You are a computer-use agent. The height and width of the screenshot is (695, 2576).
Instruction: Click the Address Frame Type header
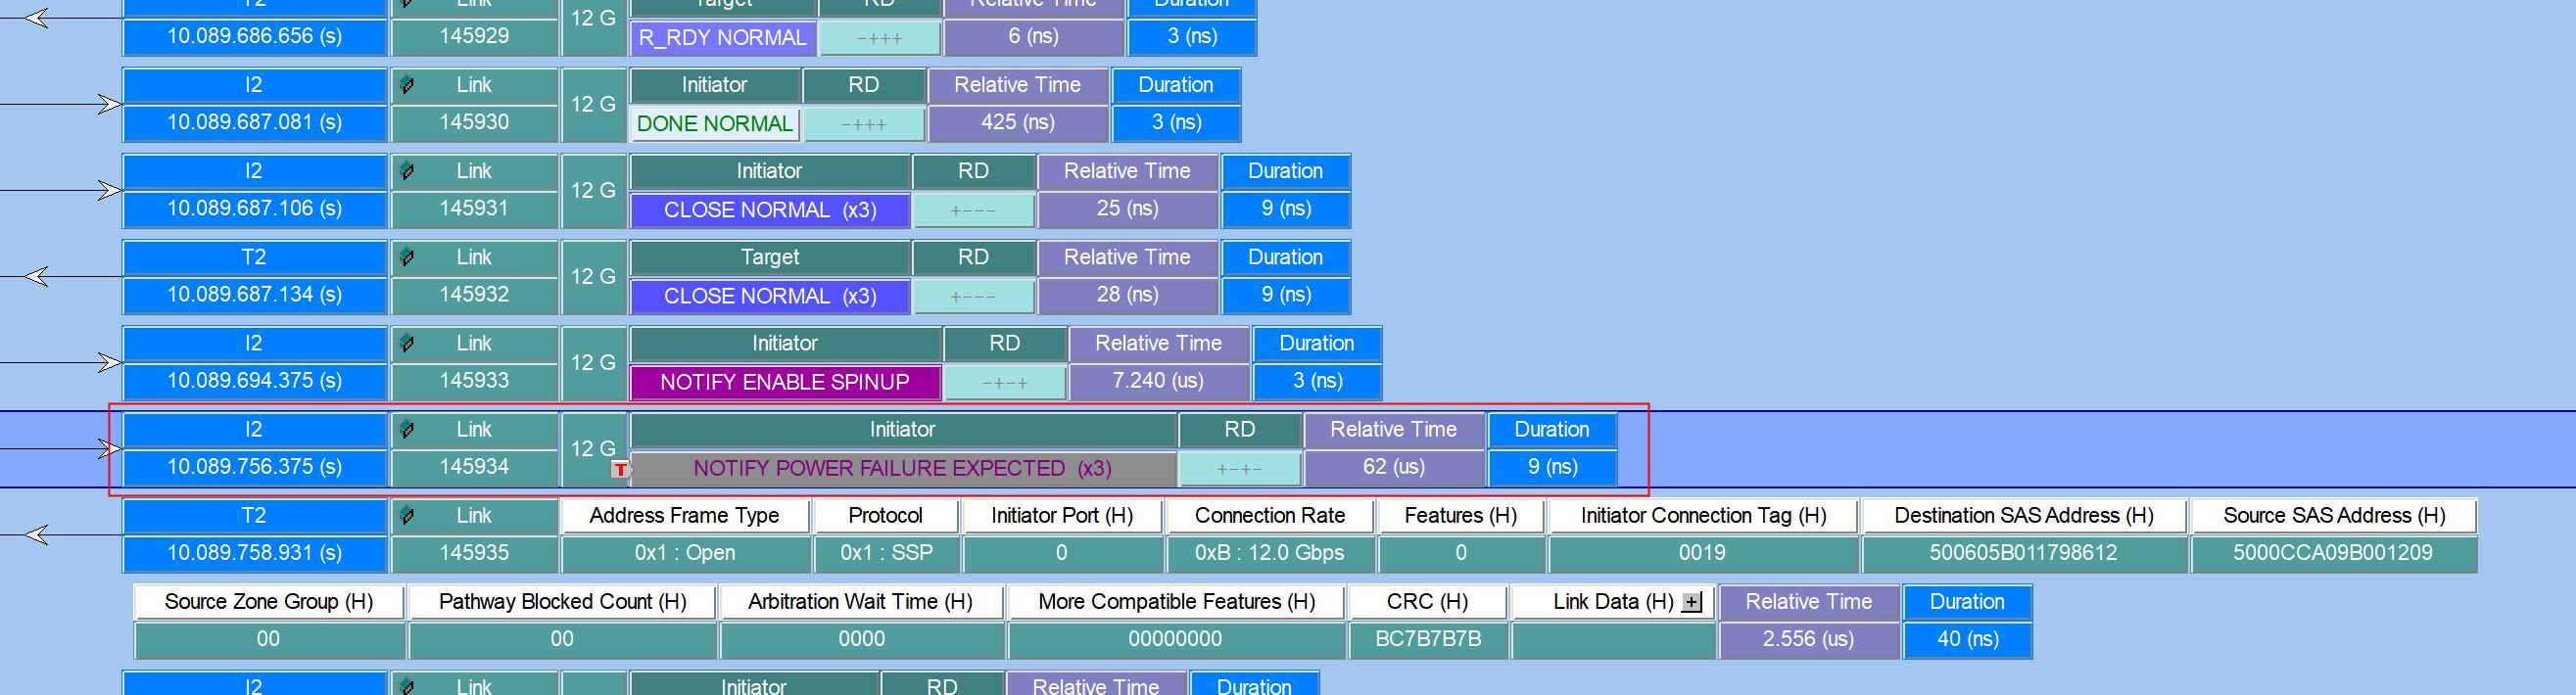pos(685,516)
